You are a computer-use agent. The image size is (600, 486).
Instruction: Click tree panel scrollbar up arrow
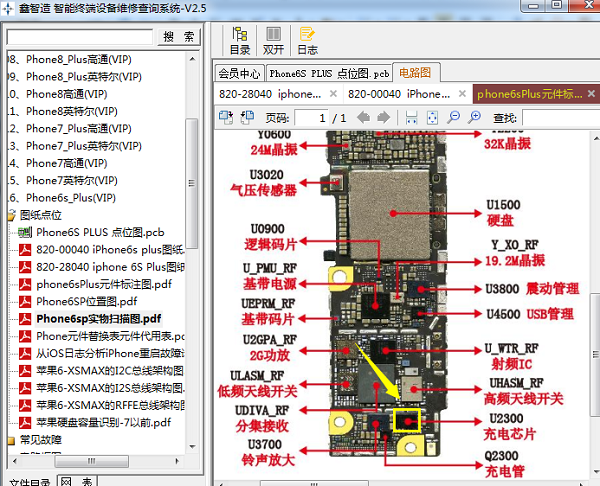pos(192,59)
